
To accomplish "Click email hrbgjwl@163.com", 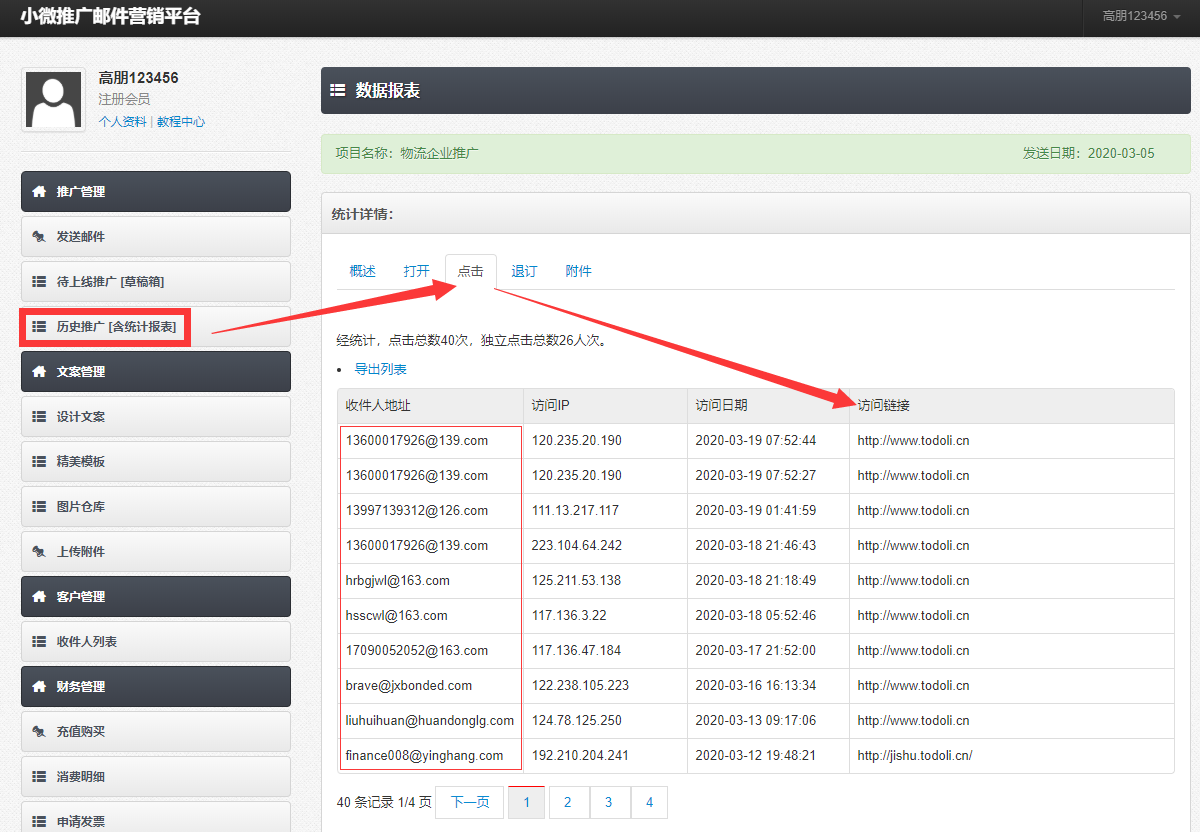I will click(x=398, y=581).
